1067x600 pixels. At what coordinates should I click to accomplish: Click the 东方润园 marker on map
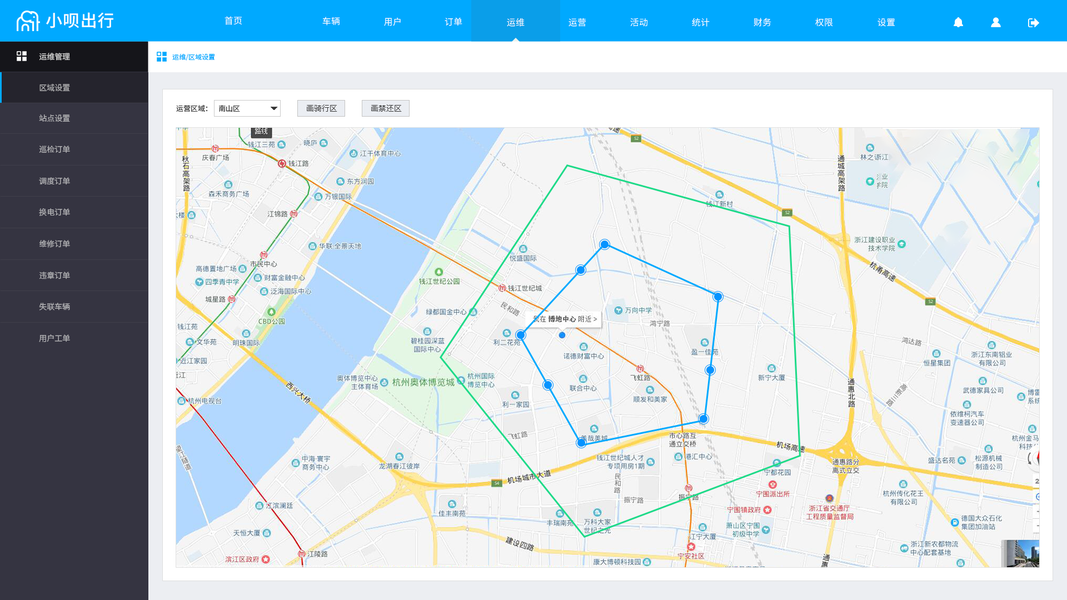[340, 182]
